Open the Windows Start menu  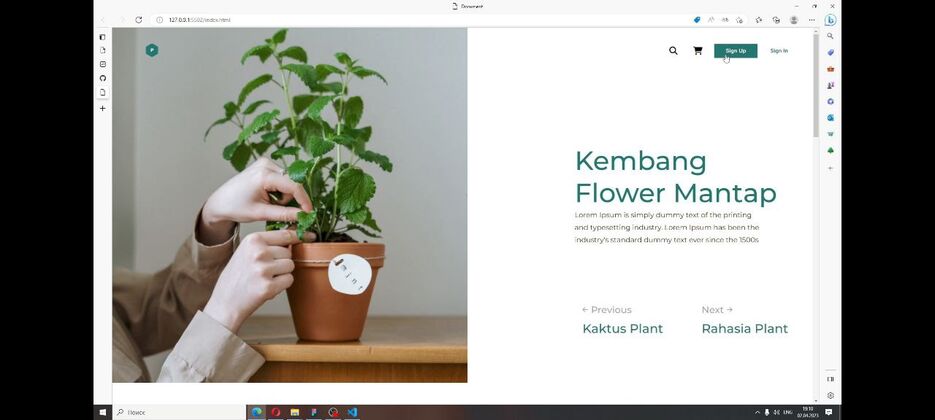click(x=103, y=412)
